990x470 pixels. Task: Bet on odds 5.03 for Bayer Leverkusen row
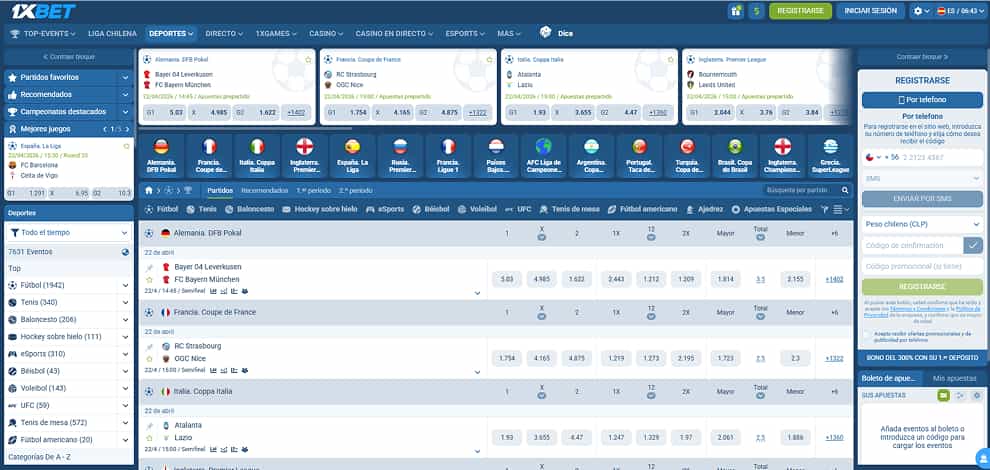(506, 279)
